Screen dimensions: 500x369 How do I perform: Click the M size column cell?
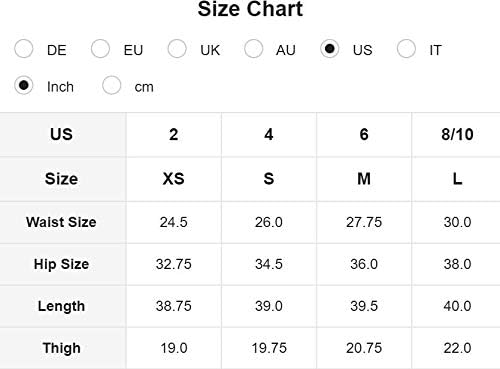pos(364,179)
